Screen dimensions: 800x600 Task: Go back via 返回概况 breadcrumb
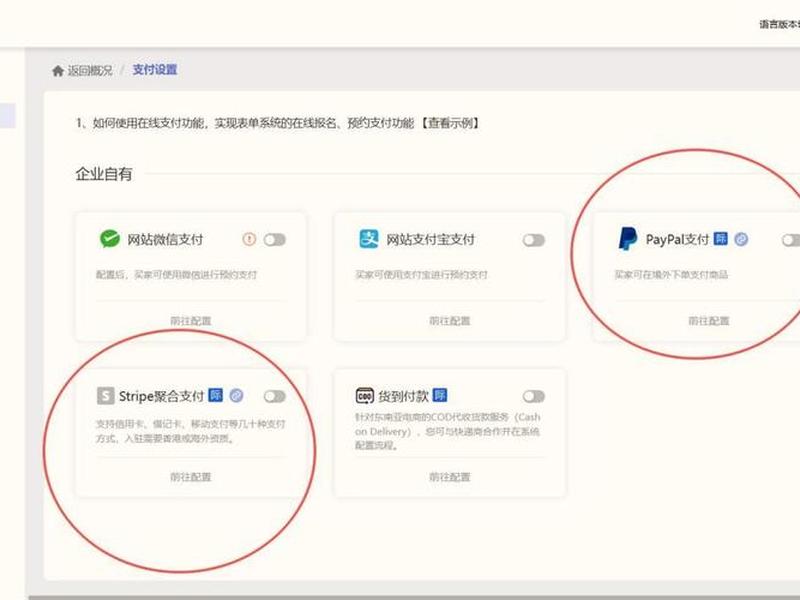pyautogui.click(x=90, y=70)
